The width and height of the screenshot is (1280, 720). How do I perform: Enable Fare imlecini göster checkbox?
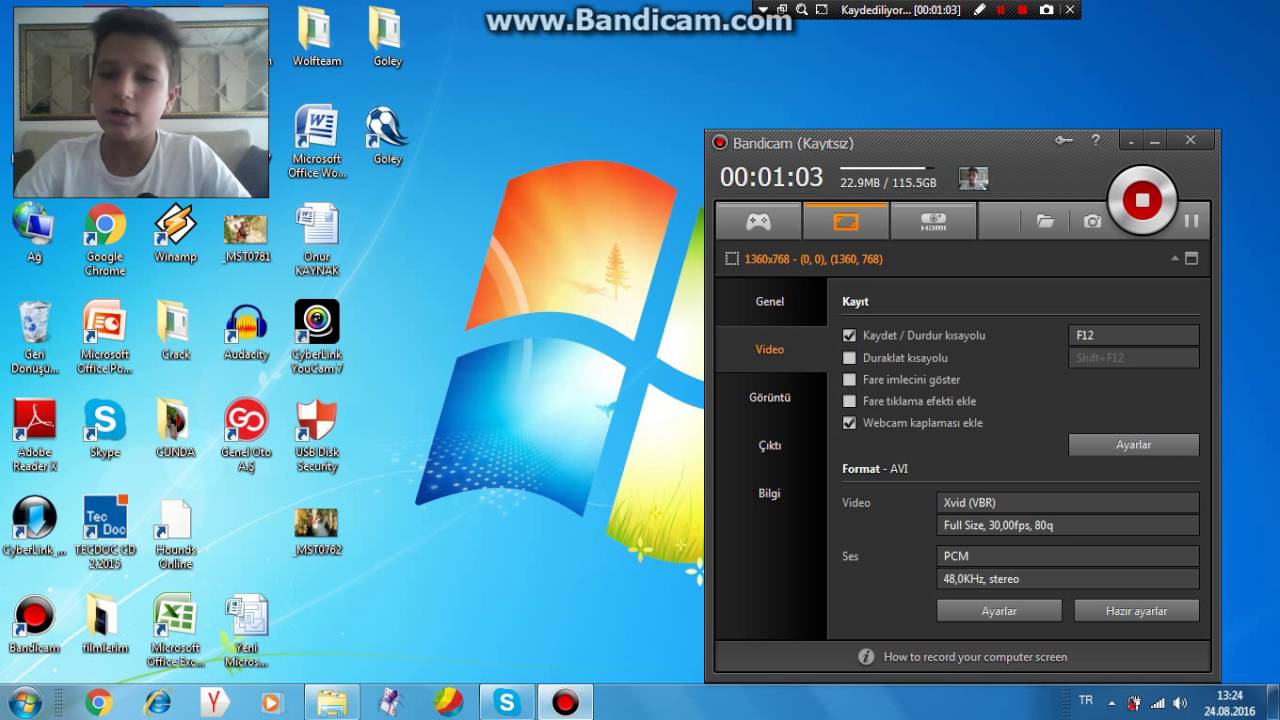[x=850, y=380]
